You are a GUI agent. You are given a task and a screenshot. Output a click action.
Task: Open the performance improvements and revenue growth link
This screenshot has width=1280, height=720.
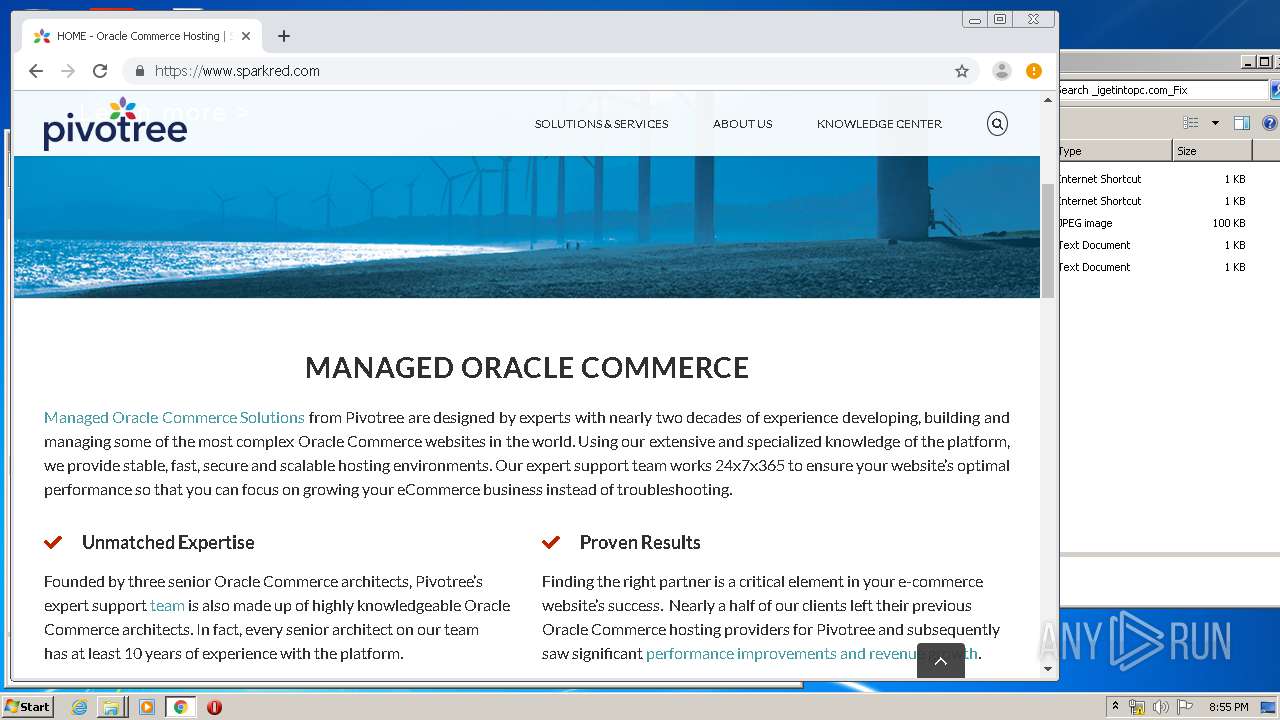pos(812,653)
